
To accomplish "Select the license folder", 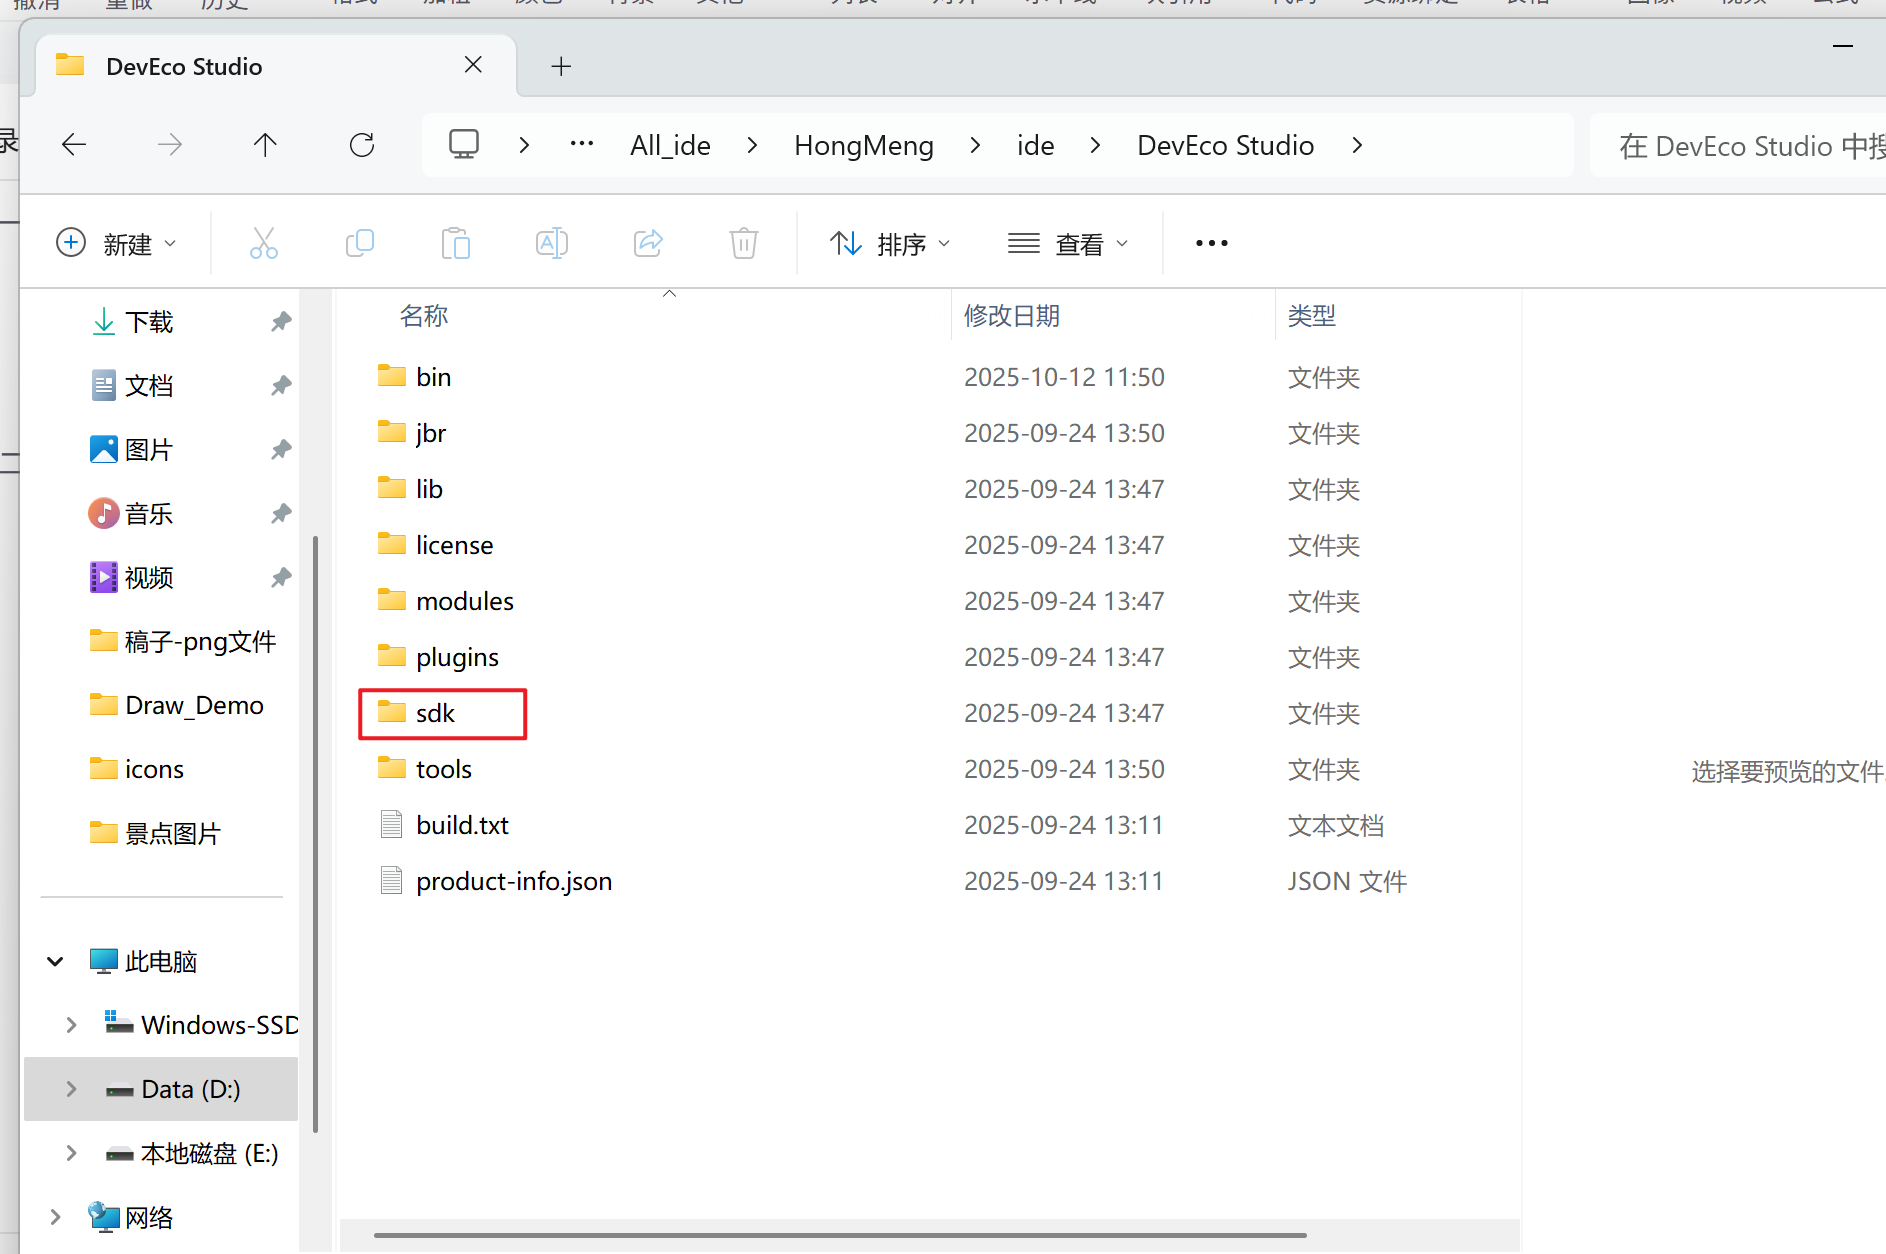I will click(x=455, y=545).
